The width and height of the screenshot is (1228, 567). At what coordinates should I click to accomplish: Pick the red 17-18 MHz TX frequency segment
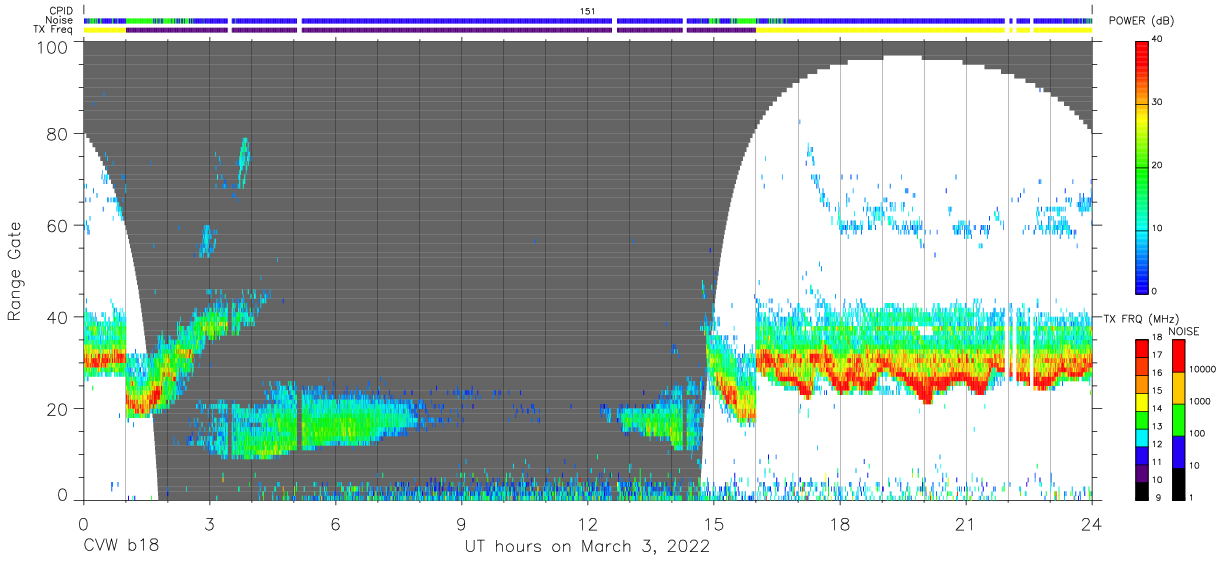tap(1142, 349)
